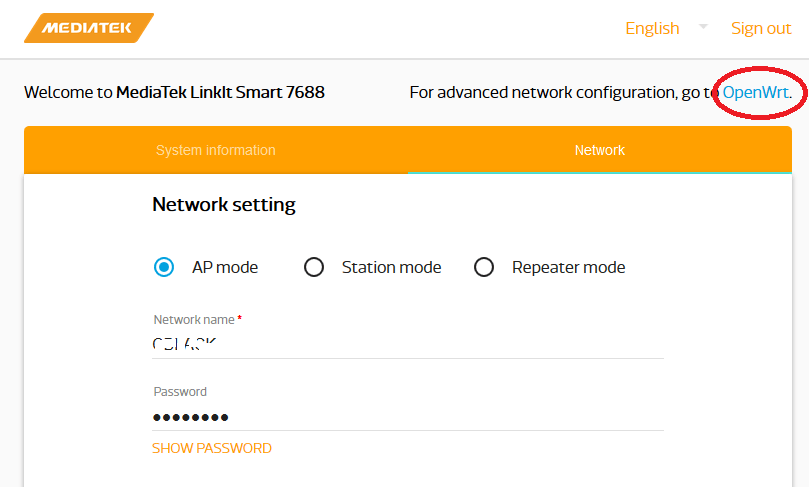
Task: Click the Repeater mode text label
Action: click(x=568, y=267)
